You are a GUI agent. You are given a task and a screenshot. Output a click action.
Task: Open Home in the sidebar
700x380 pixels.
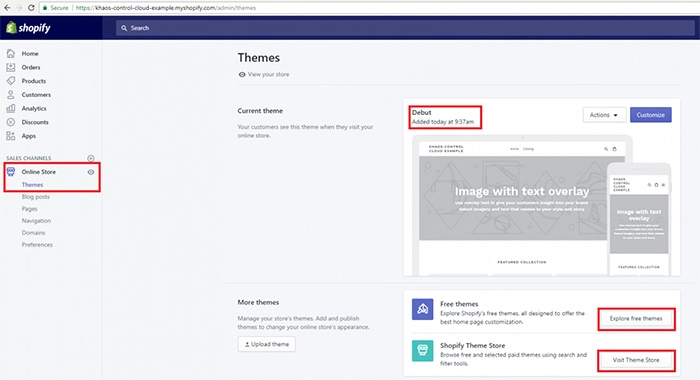tap(30, 54)
